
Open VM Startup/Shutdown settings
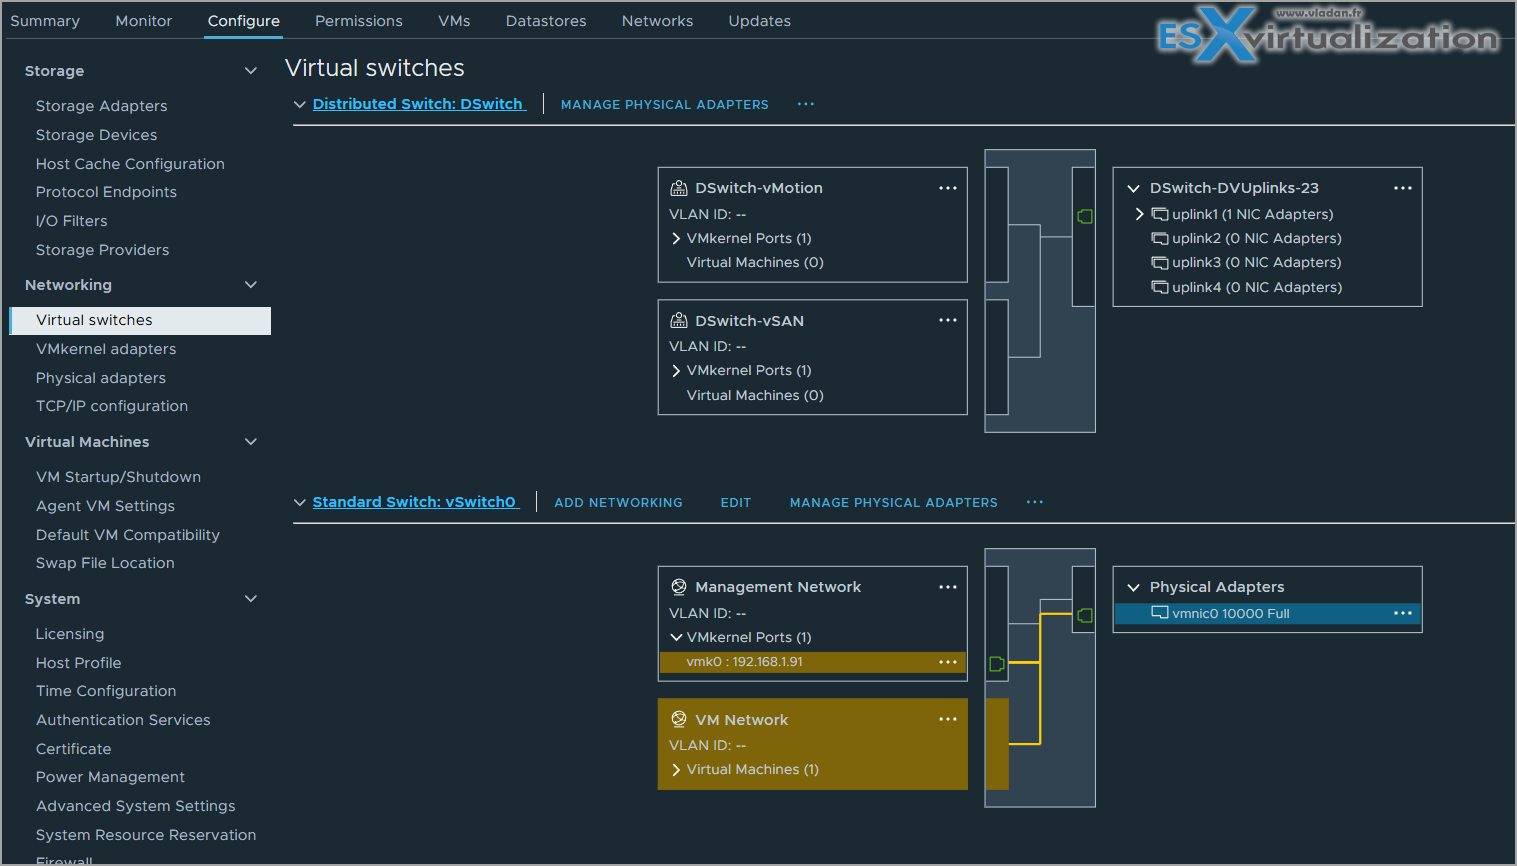point(118,477)
